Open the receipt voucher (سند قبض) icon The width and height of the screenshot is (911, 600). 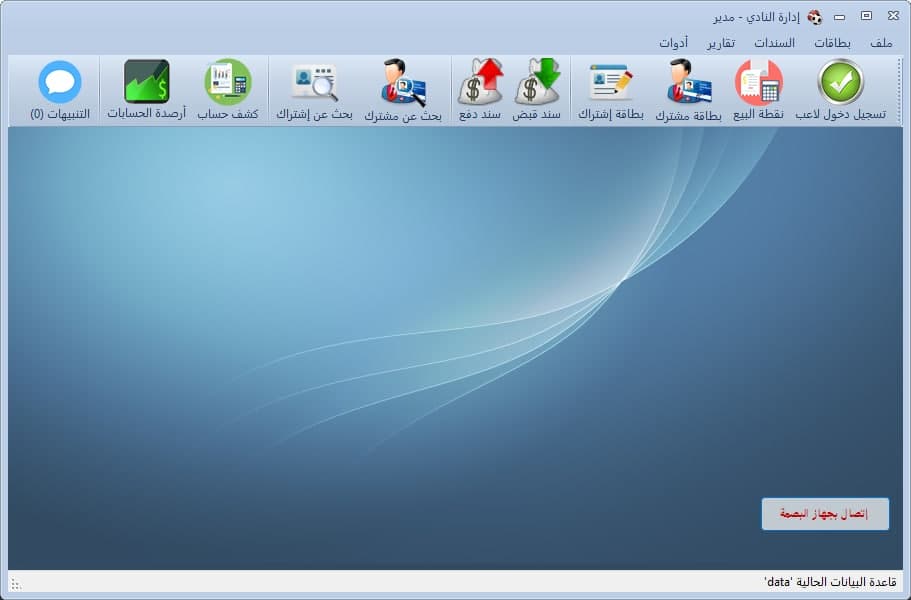click(x=536, y=90)
